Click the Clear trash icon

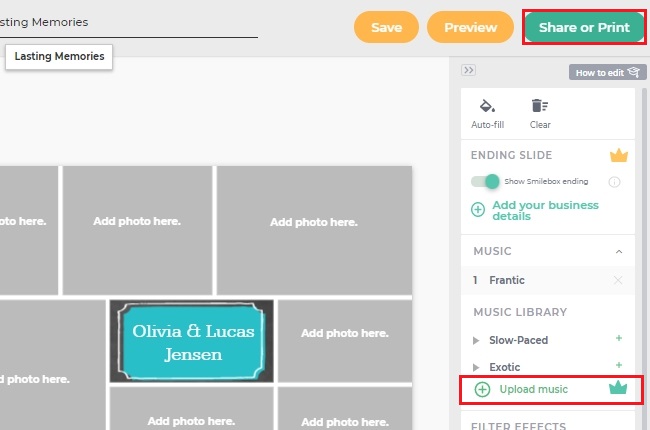(x=540, y=106)
